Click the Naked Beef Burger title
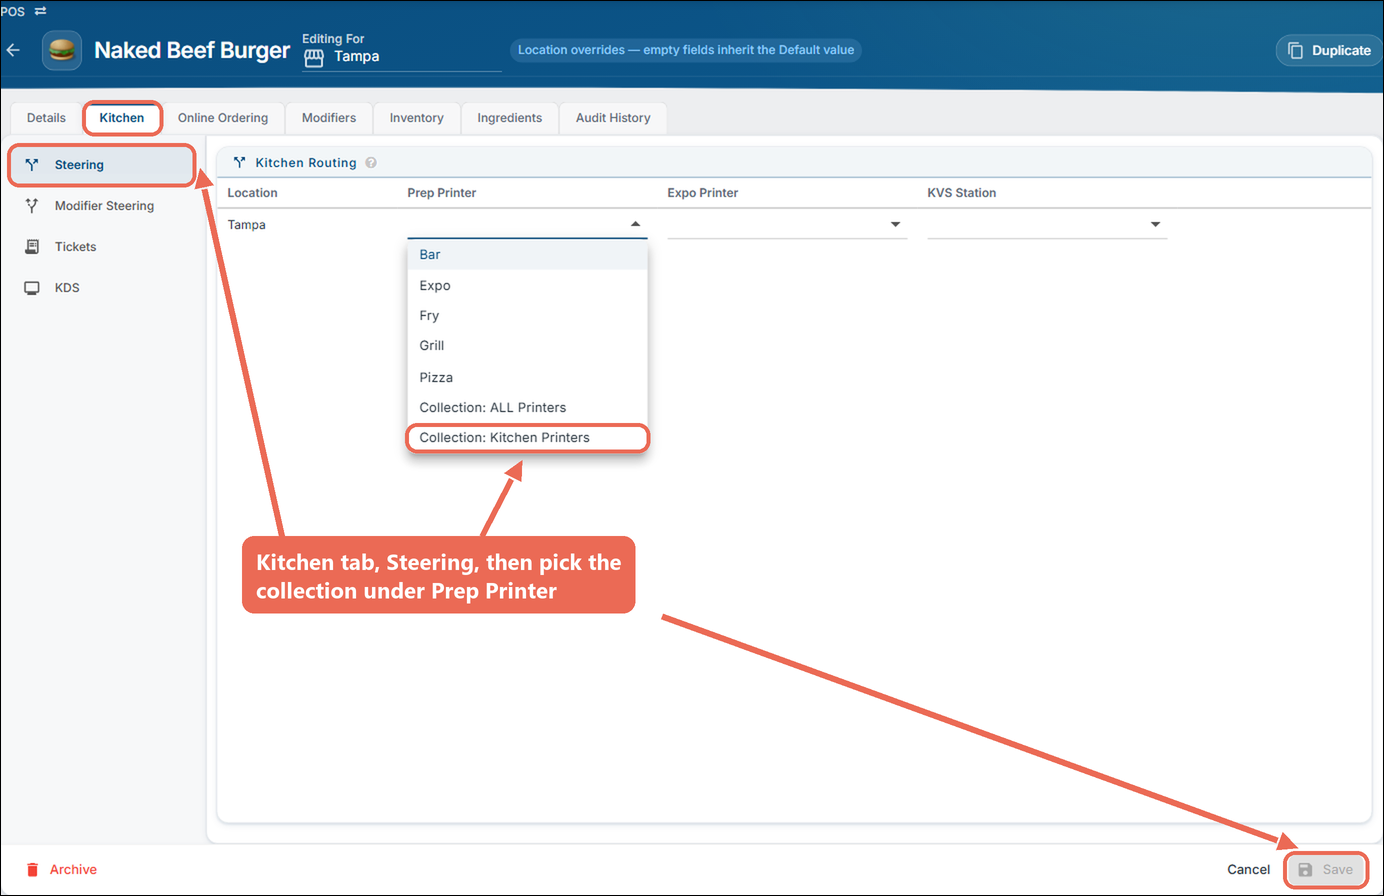The width and height of the screenshot is (1384, 896). (x=192, y=50)
